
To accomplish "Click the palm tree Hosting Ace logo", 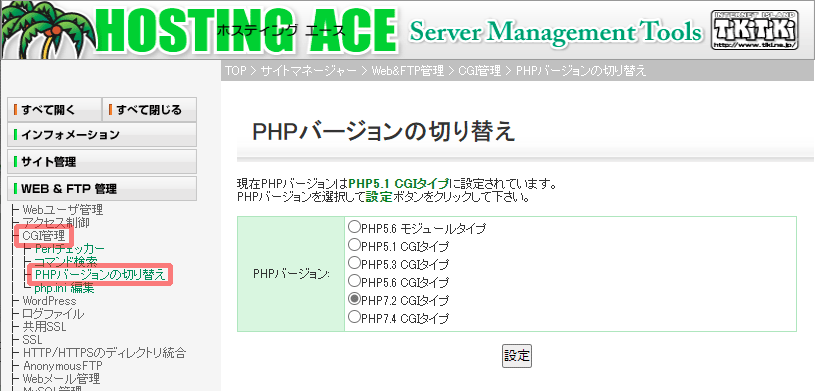I will [x=200, y=29].
